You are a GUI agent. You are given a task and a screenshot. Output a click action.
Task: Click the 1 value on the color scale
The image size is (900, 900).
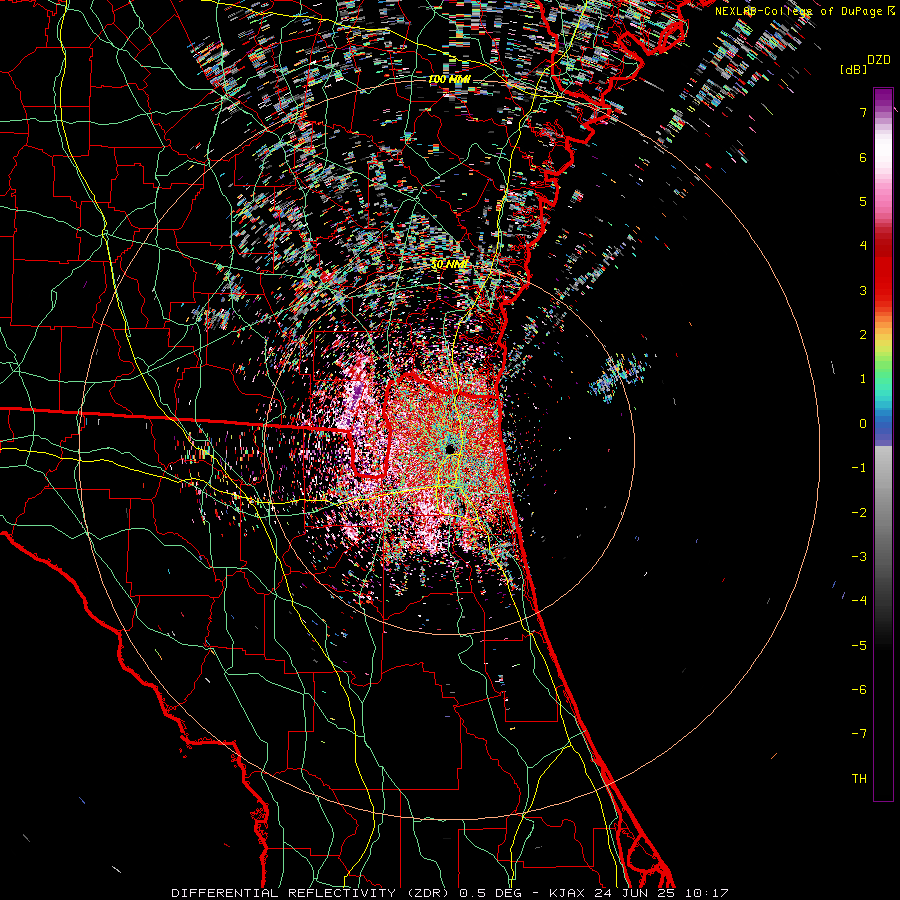pyautogui.click(x=863, y=379)
